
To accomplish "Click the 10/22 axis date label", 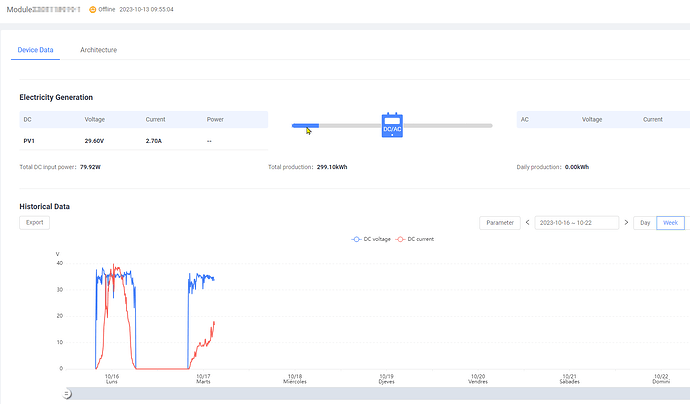I will (x=661, y=379).
